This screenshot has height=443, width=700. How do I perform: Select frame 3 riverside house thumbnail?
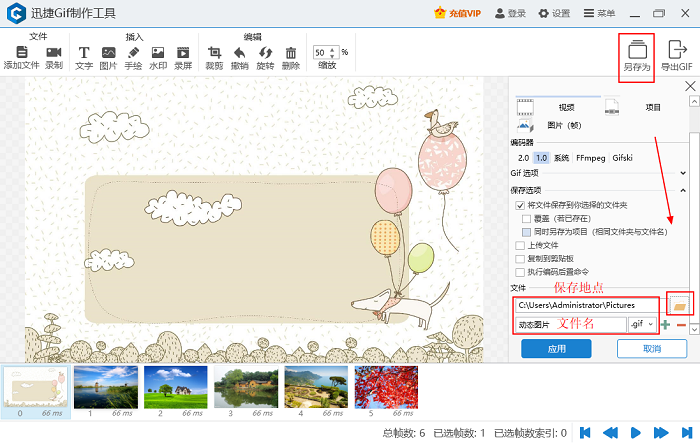point(246,387)
